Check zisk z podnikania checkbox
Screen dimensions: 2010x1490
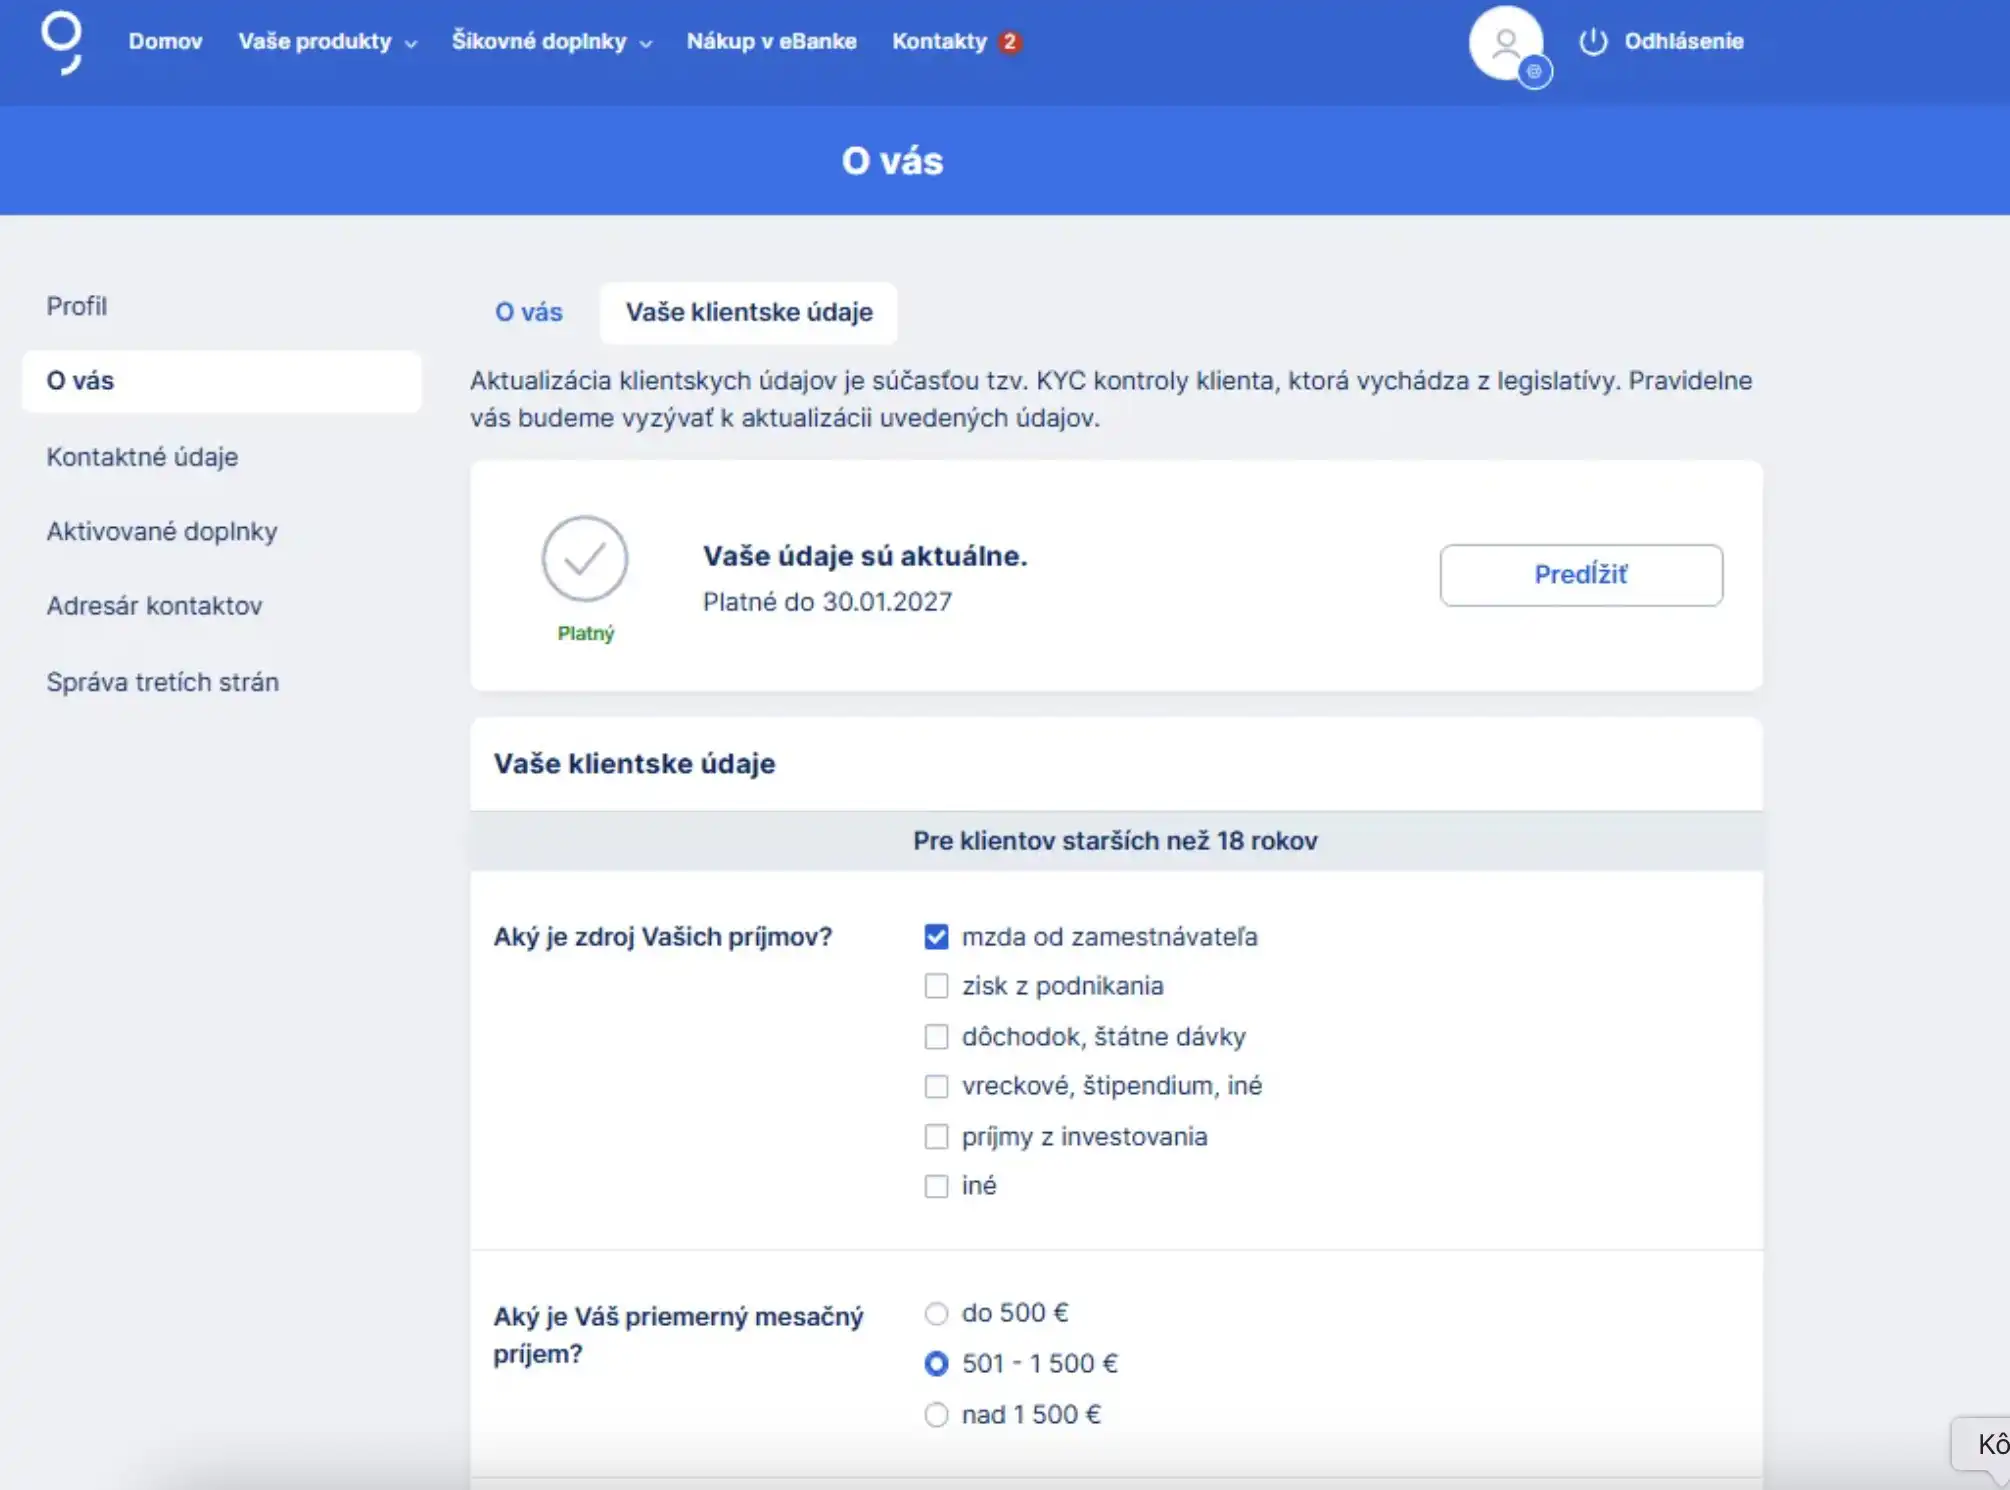[936, 986]
